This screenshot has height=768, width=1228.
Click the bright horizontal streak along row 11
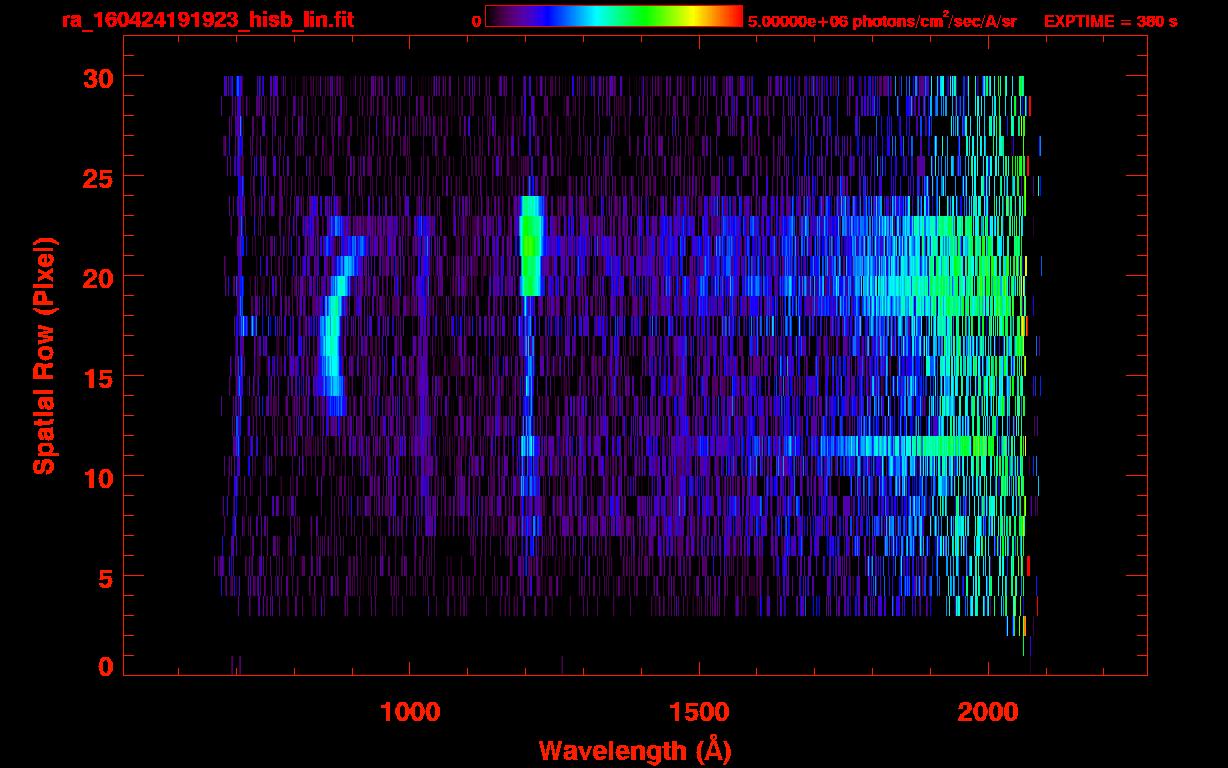tap(900, 445)
